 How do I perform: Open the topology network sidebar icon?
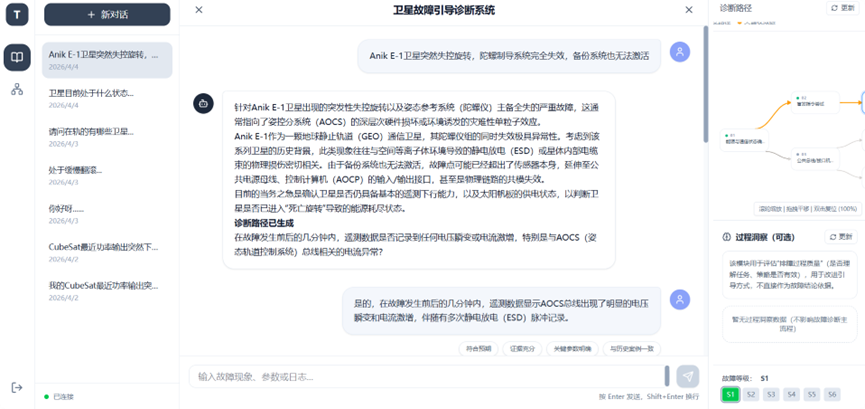pos(17,89)
